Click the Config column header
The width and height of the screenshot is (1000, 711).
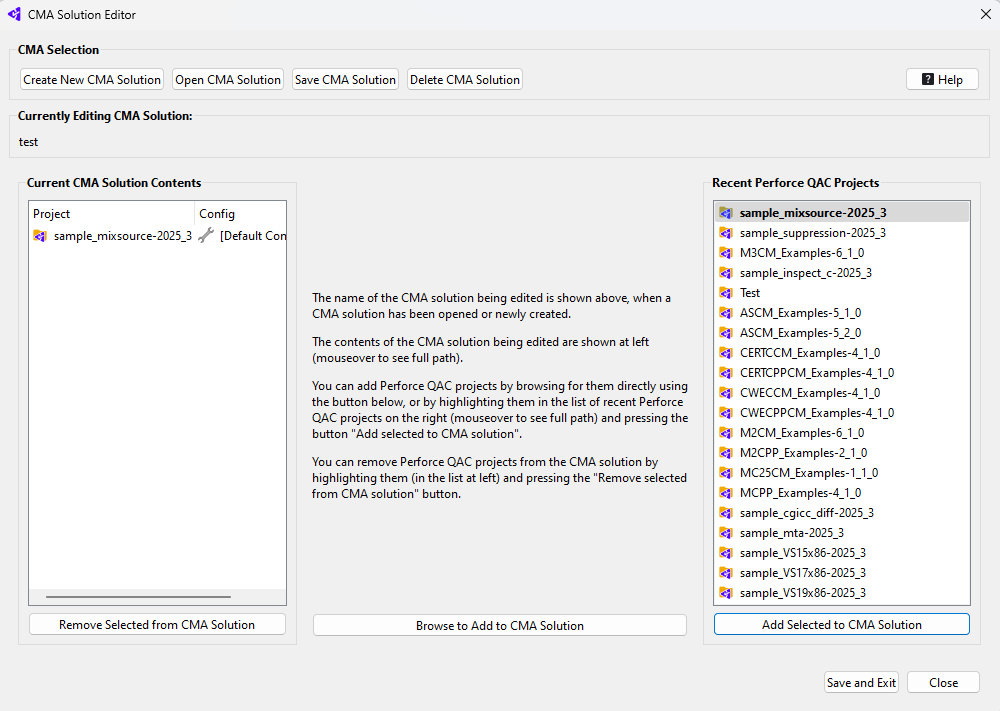tap(240, 214)
